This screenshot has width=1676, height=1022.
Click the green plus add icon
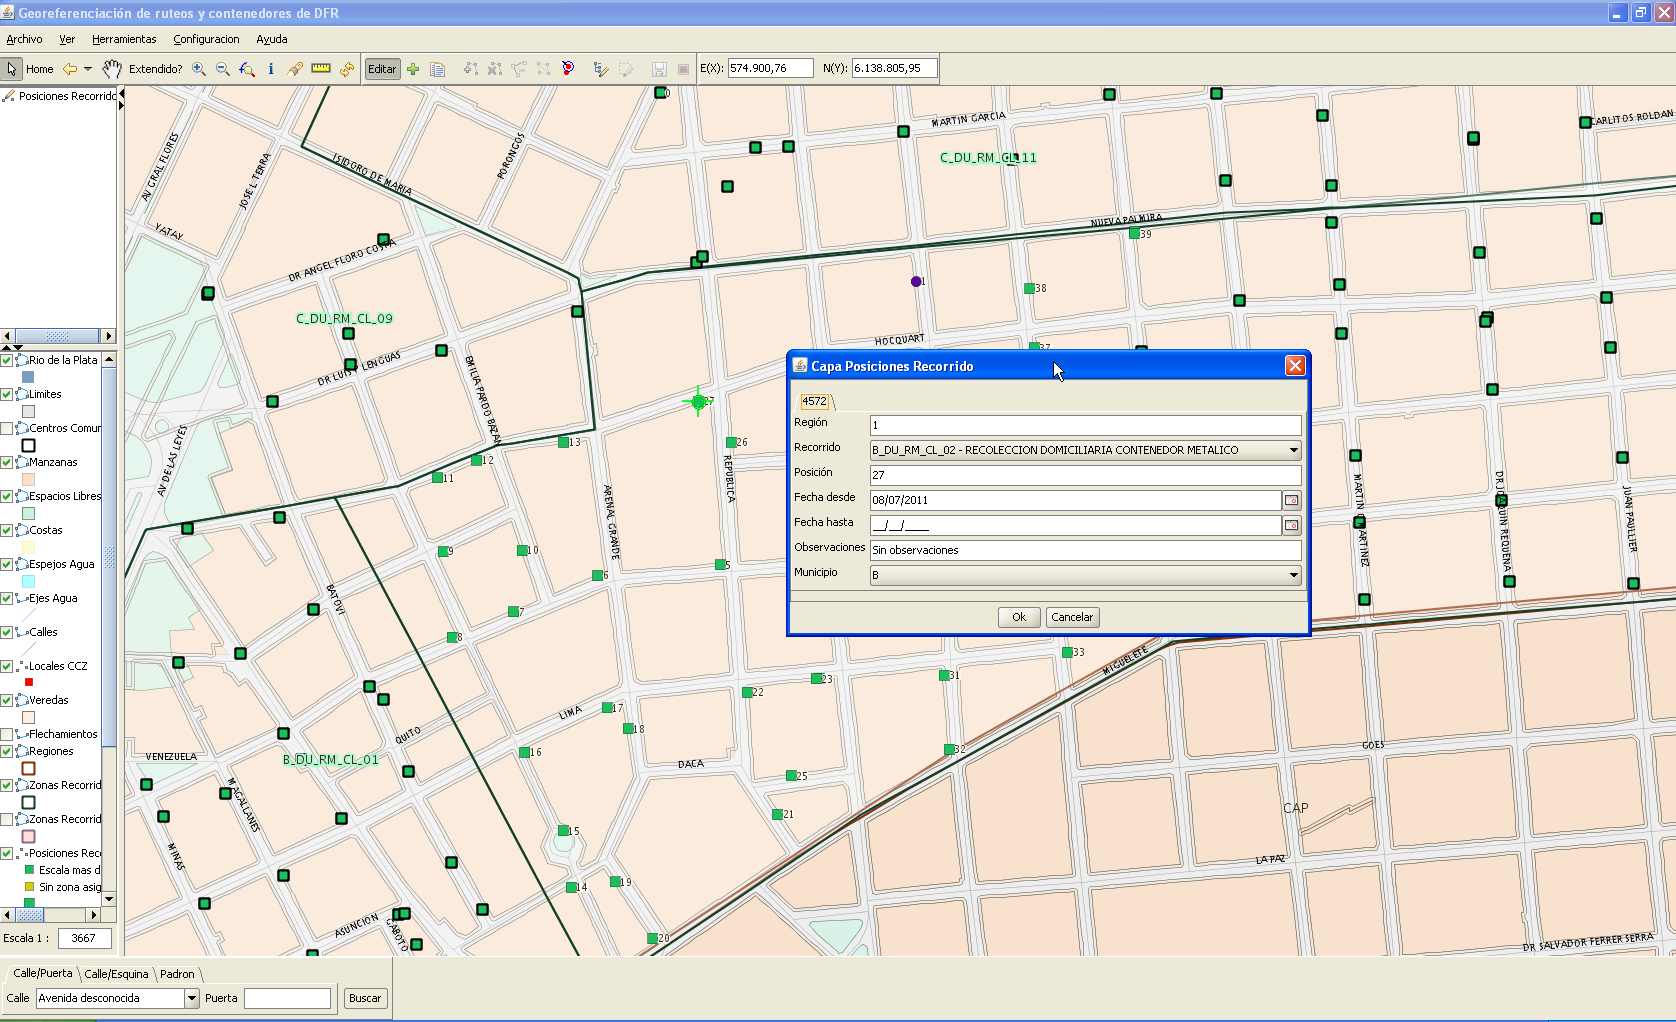pos(413,69)
